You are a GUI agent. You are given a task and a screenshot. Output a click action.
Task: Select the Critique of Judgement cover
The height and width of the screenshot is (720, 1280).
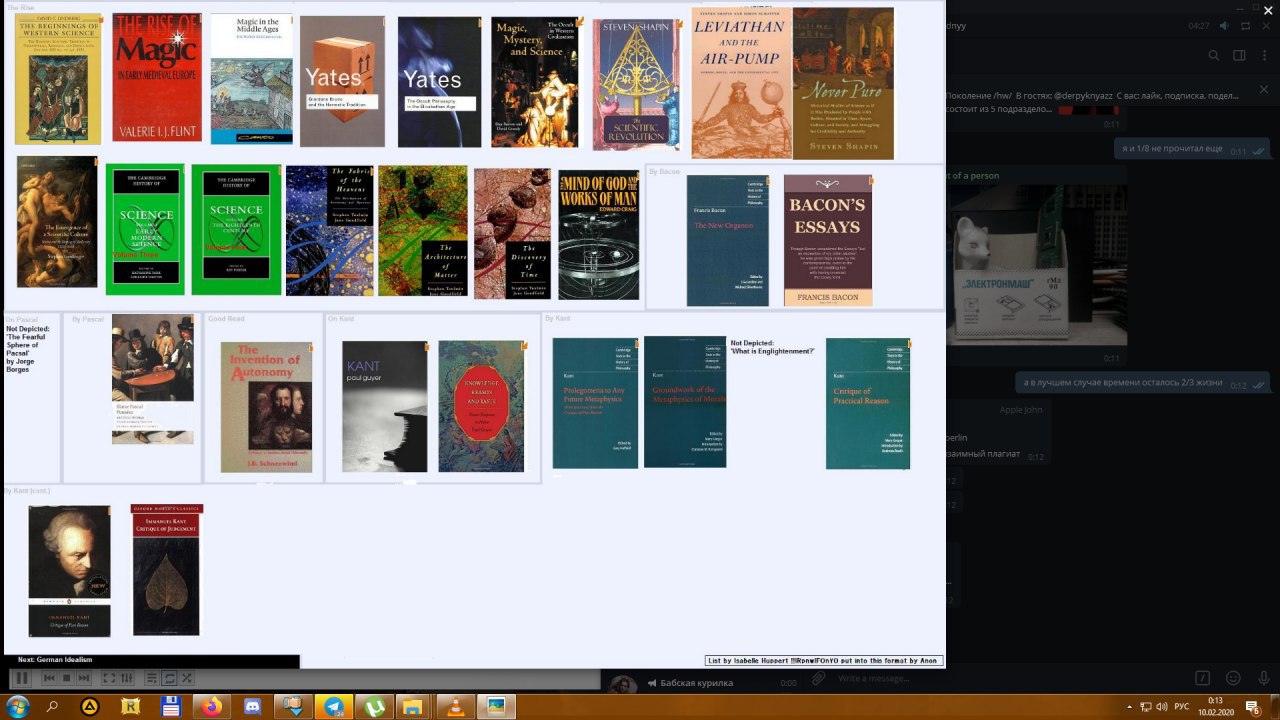click(167, 570)
